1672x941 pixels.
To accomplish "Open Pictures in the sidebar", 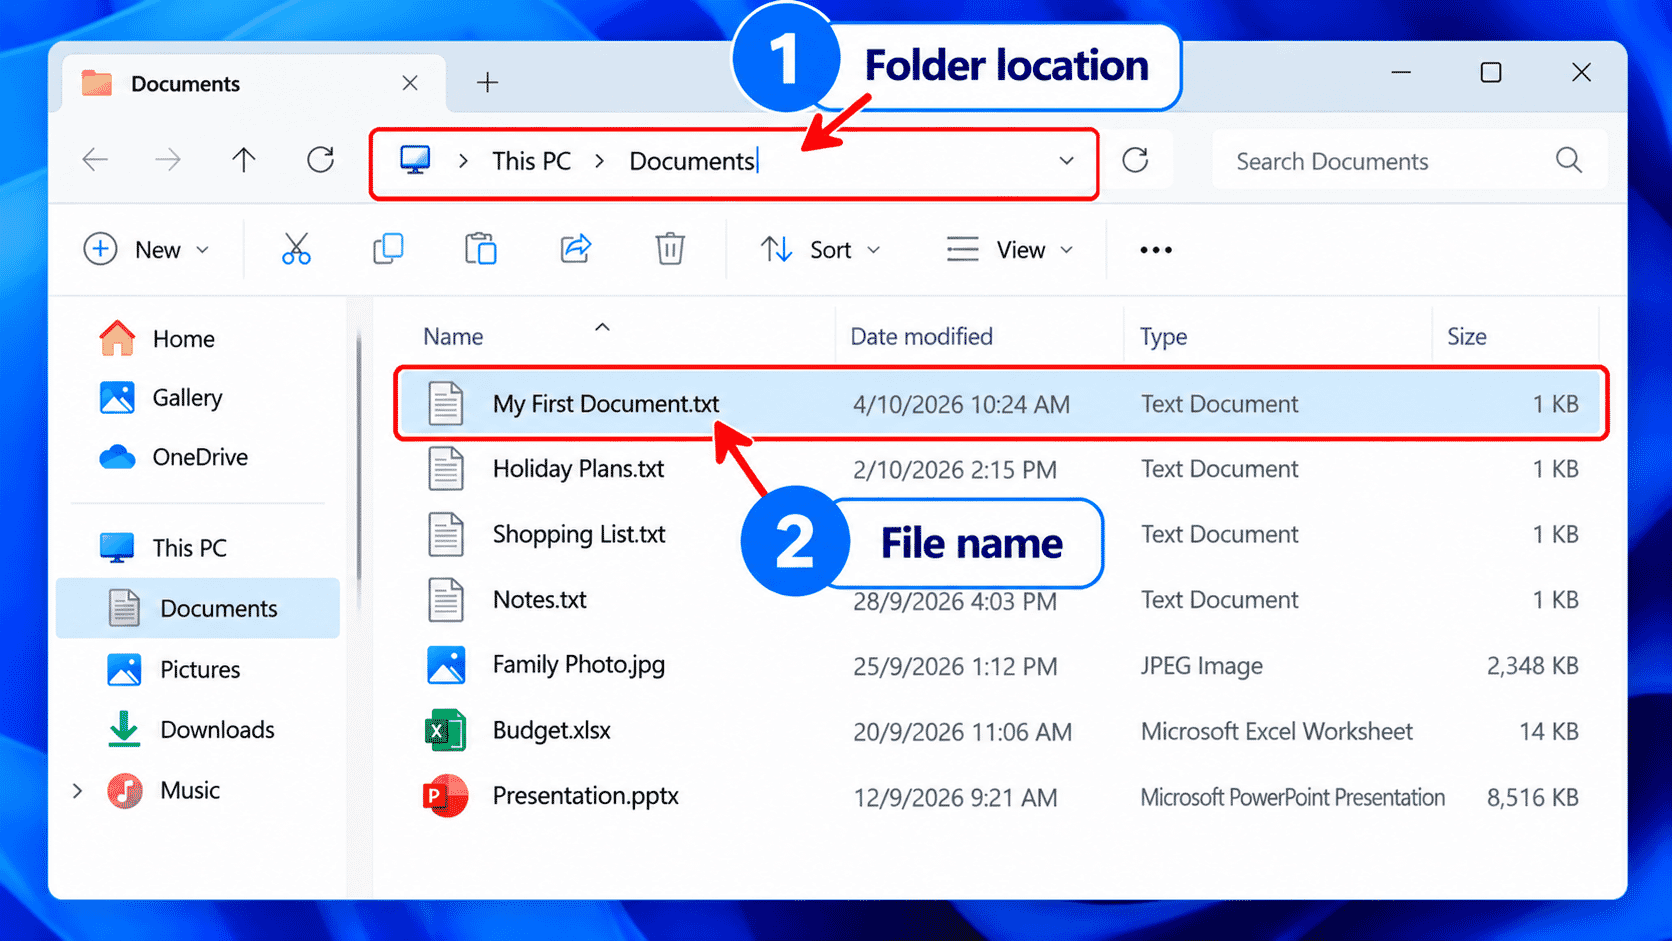I will [173, 669].
